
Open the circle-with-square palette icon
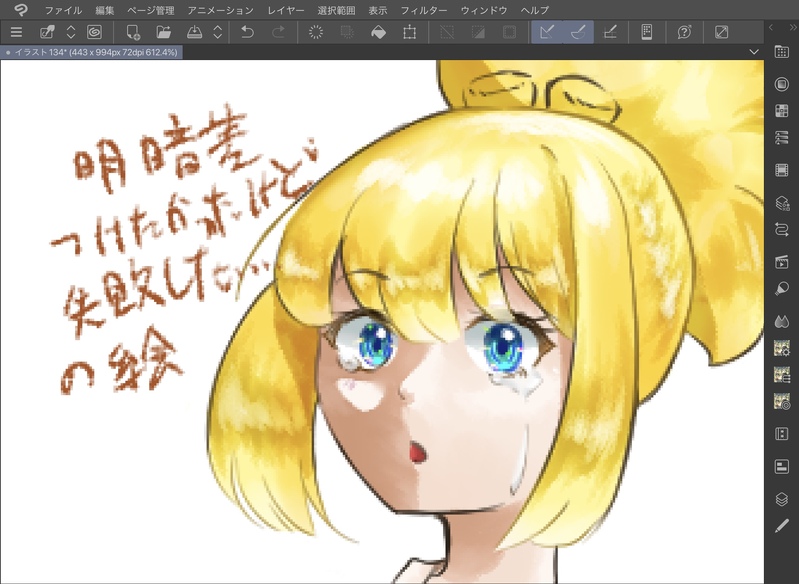coord(782,84)
